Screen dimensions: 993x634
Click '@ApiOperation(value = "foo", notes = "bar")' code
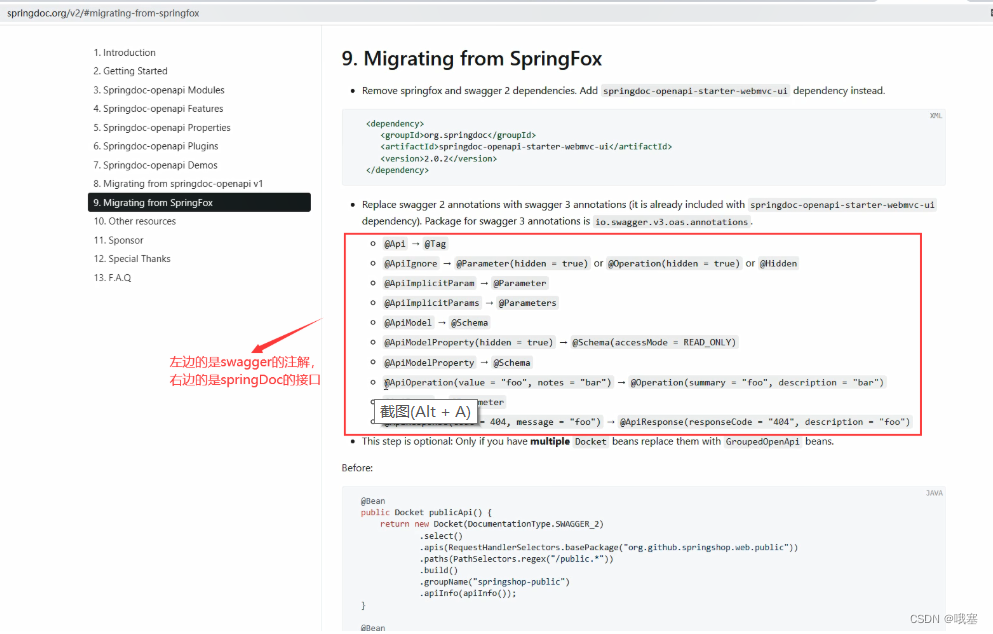498,383
